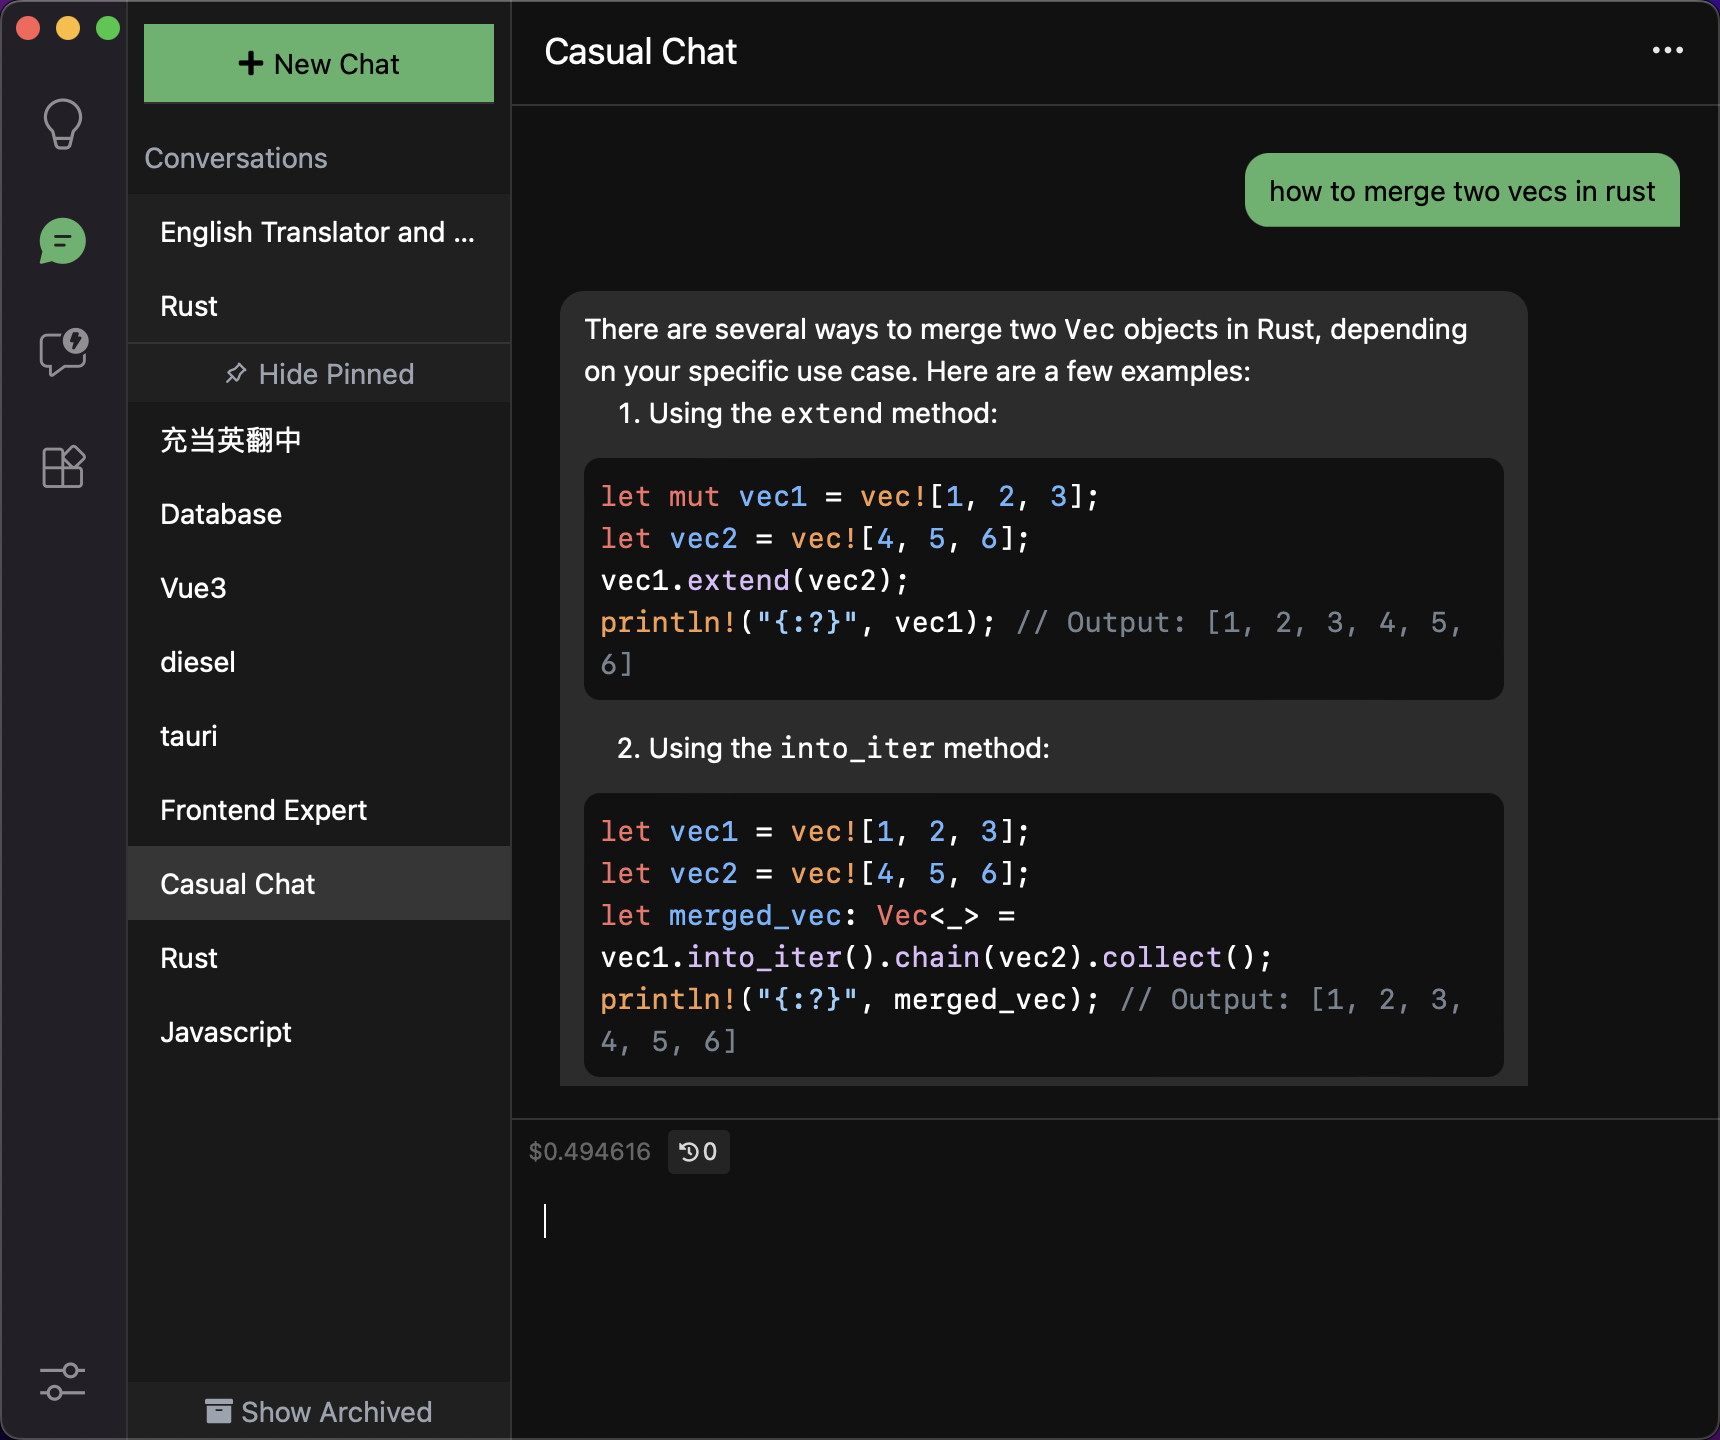The height and width of the screenshot is (1440, 1720).
Task: Open settings via the sliders icon
Action: point(63,1382)
